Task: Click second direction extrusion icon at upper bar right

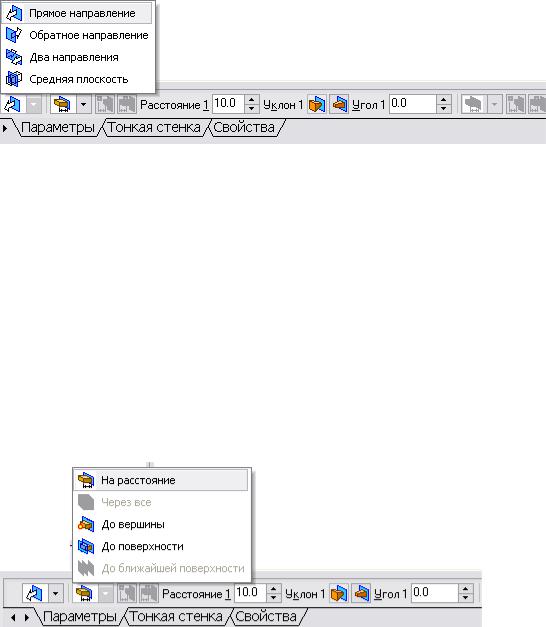Action: click(x=474, y=105)
